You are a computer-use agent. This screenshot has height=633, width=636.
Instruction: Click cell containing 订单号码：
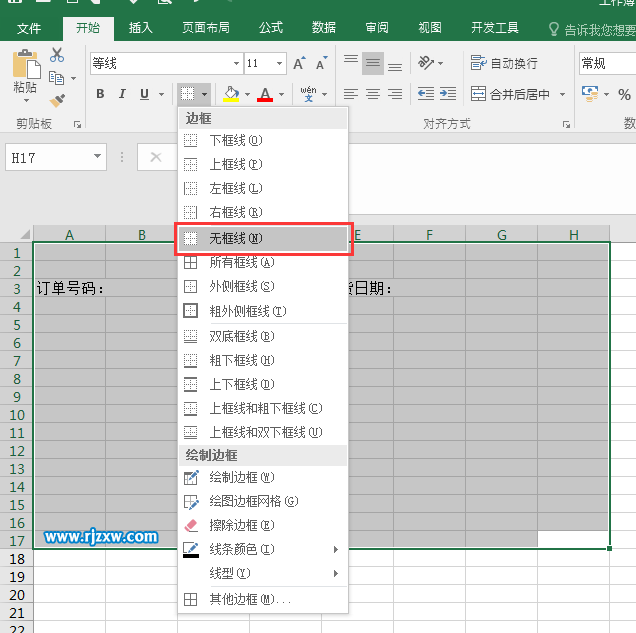point(70,289)
